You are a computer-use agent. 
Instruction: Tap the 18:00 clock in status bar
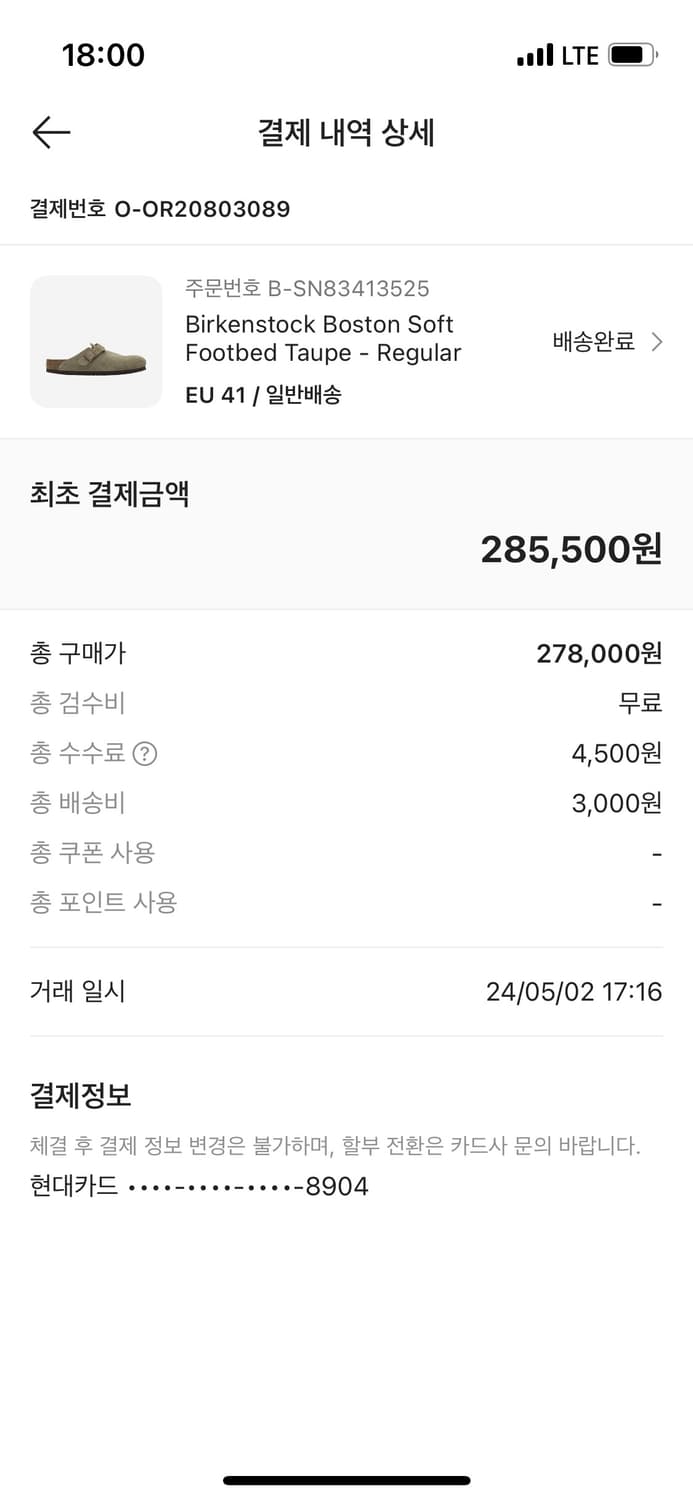point(103,55)
